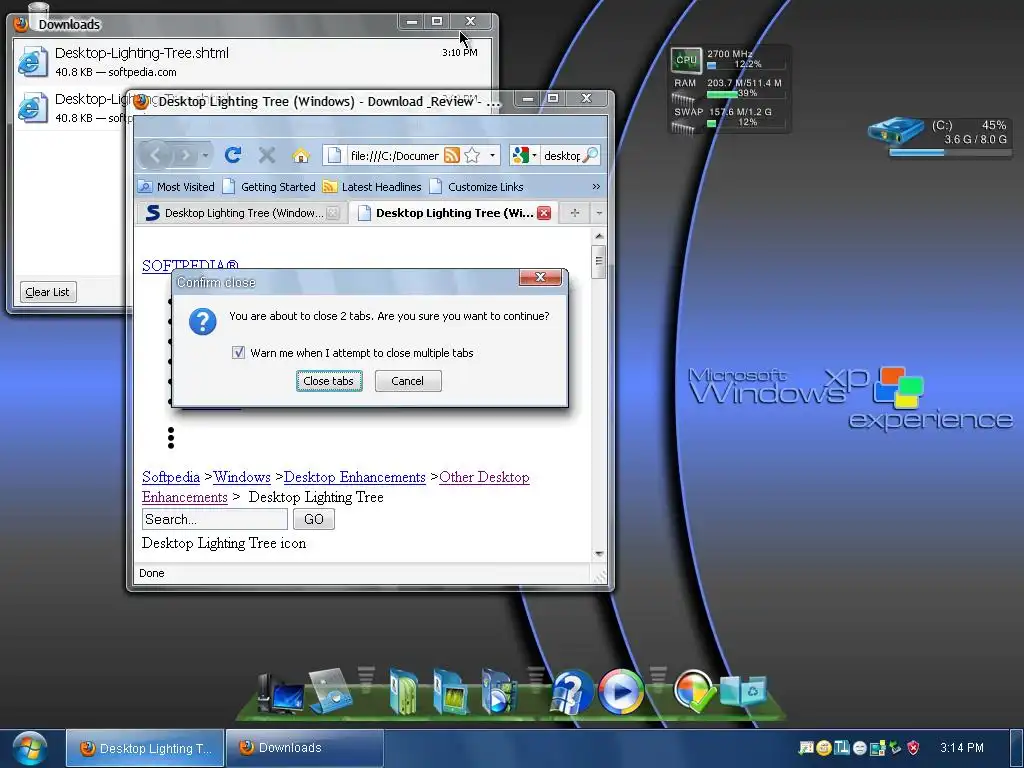The width and height of the screenshot is (1024, 768).
Task: Open the address bar history dropdown
Action: tap(492, 155)
